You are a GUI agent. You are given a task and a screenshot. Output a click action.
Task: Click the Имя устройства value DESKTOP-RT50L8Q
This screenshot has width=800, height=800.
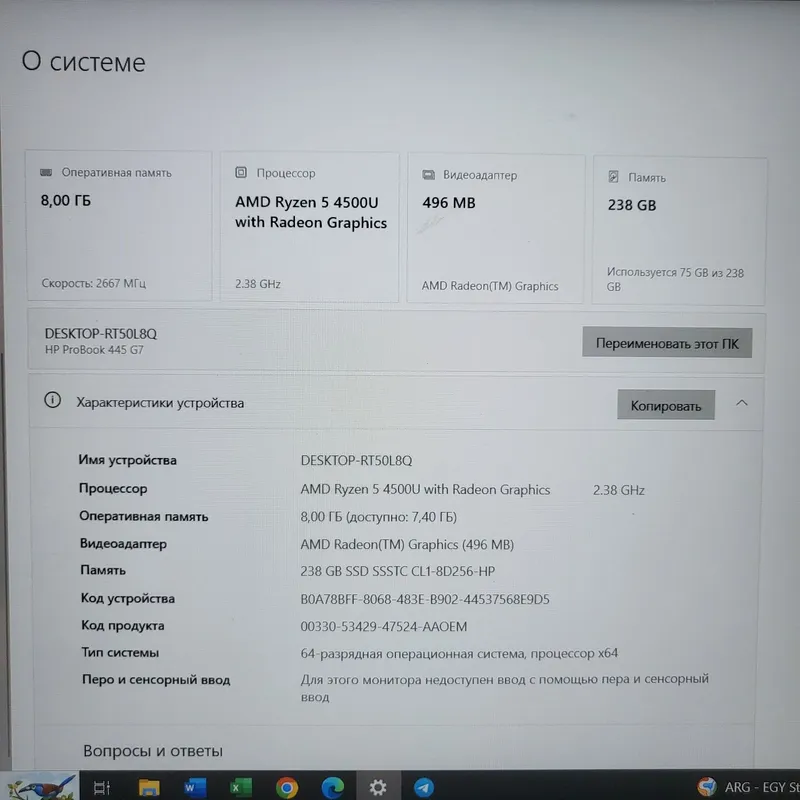356,461
